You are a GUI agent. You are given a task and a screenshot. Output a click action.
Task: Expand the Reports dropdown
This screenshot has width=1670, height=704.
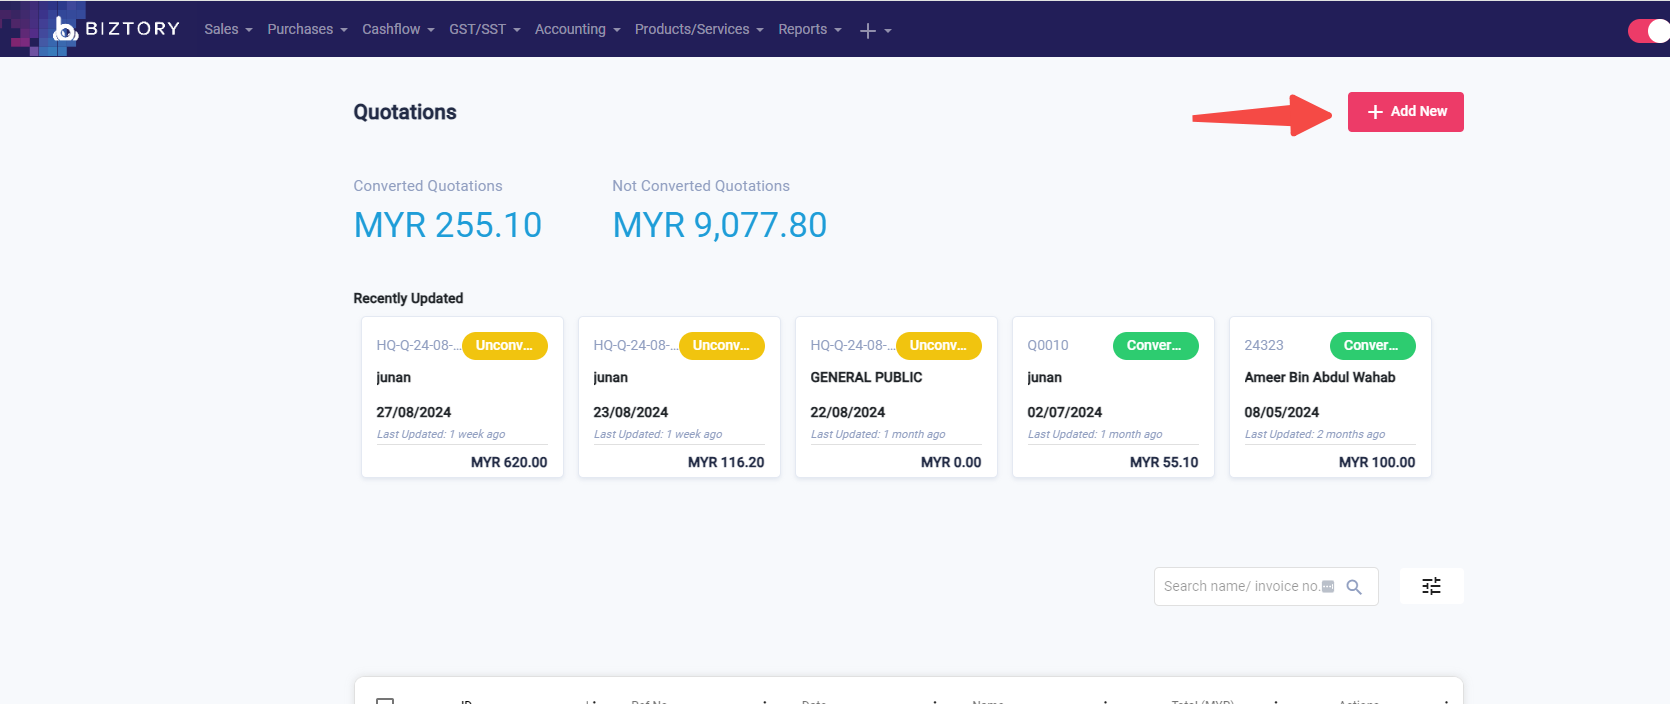(x=810, y=29)
